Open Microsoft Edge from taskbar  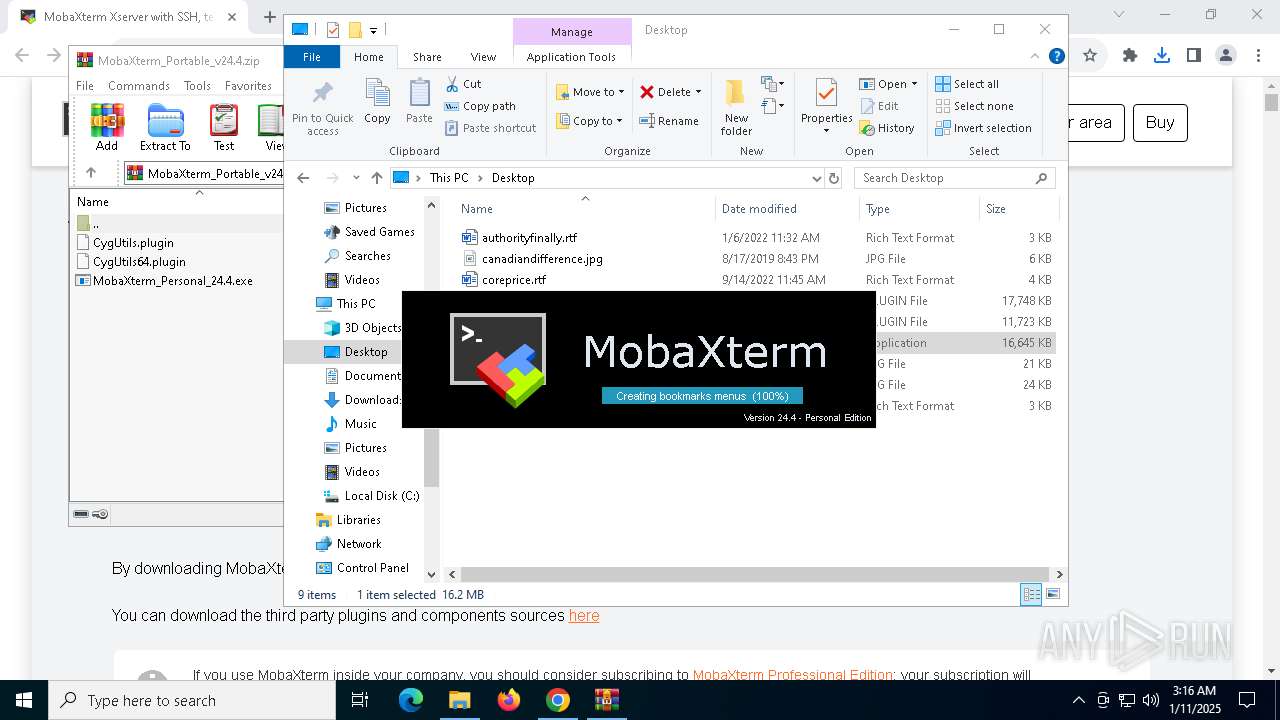click(x=411, y=700)
